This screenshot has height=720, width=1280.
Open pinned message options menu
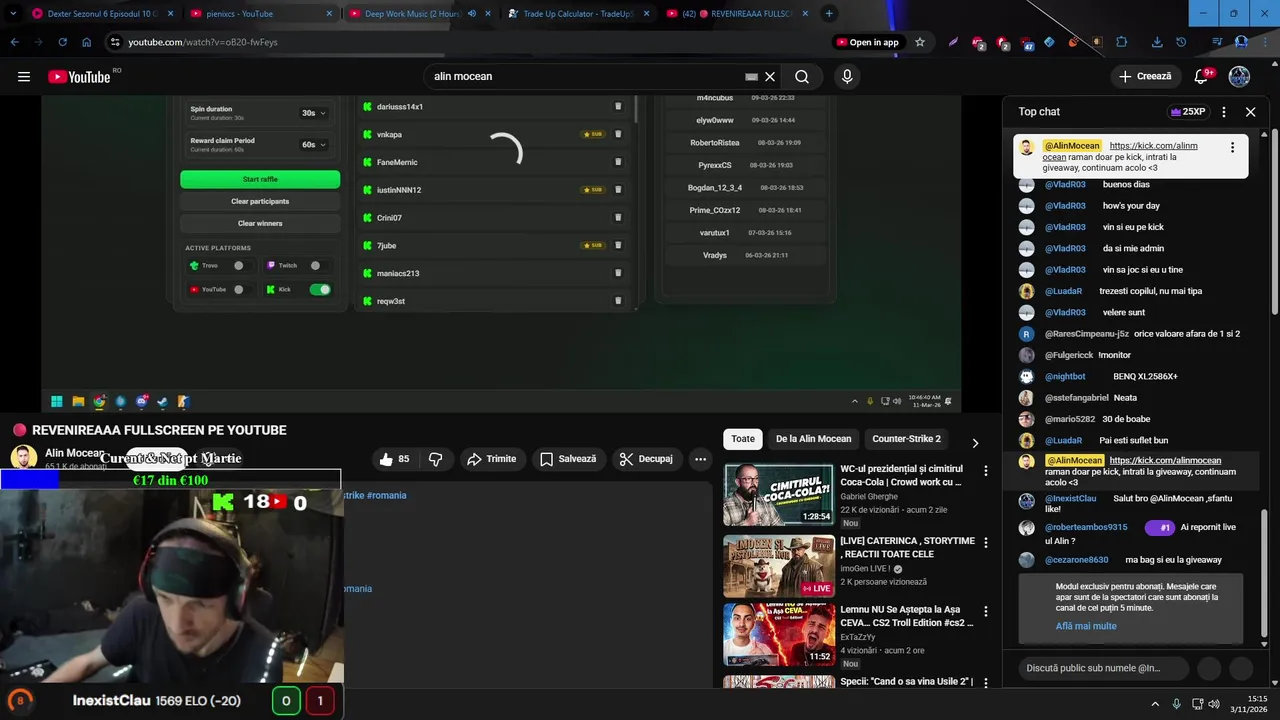click(1232, 147)
